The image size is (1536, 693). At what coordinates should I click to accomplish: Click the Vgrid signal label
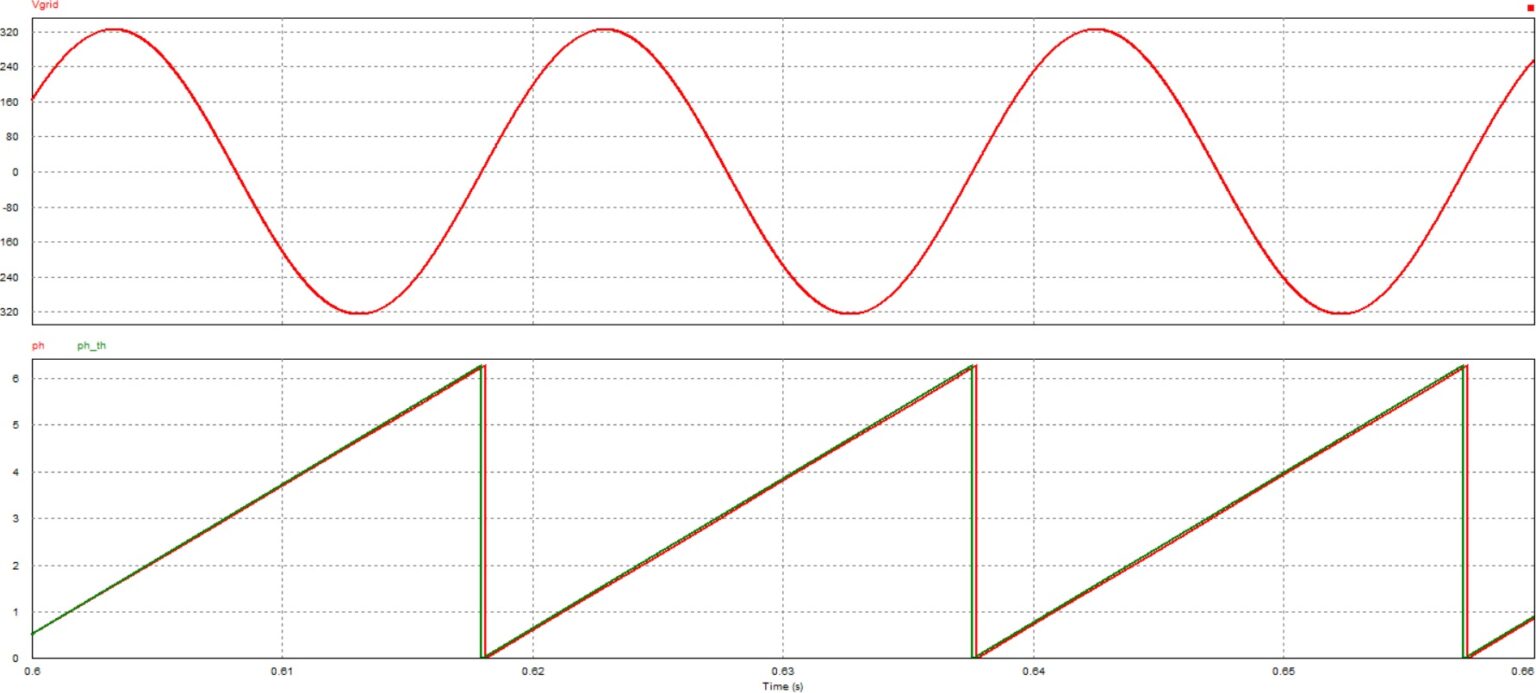click(x=47, y=6)
